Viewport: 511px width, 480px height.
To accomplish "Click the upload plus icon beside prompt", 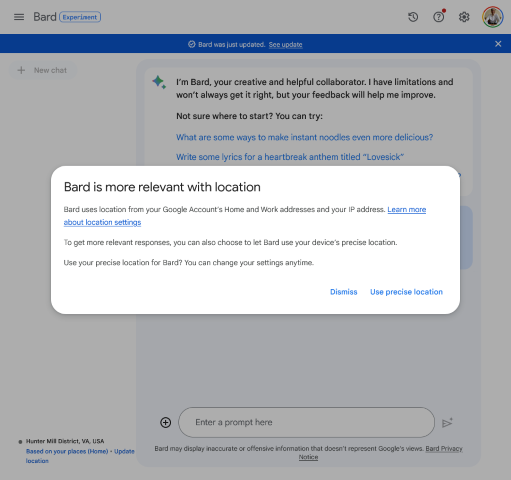I will pyautogui.click(x=166, y=423).
